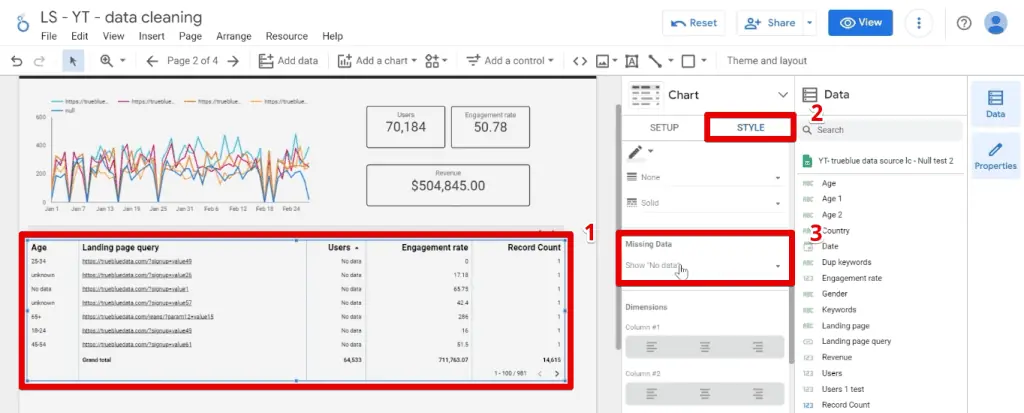Insert a text box from toolbar

pyautogui.click(x=631, y=61)
